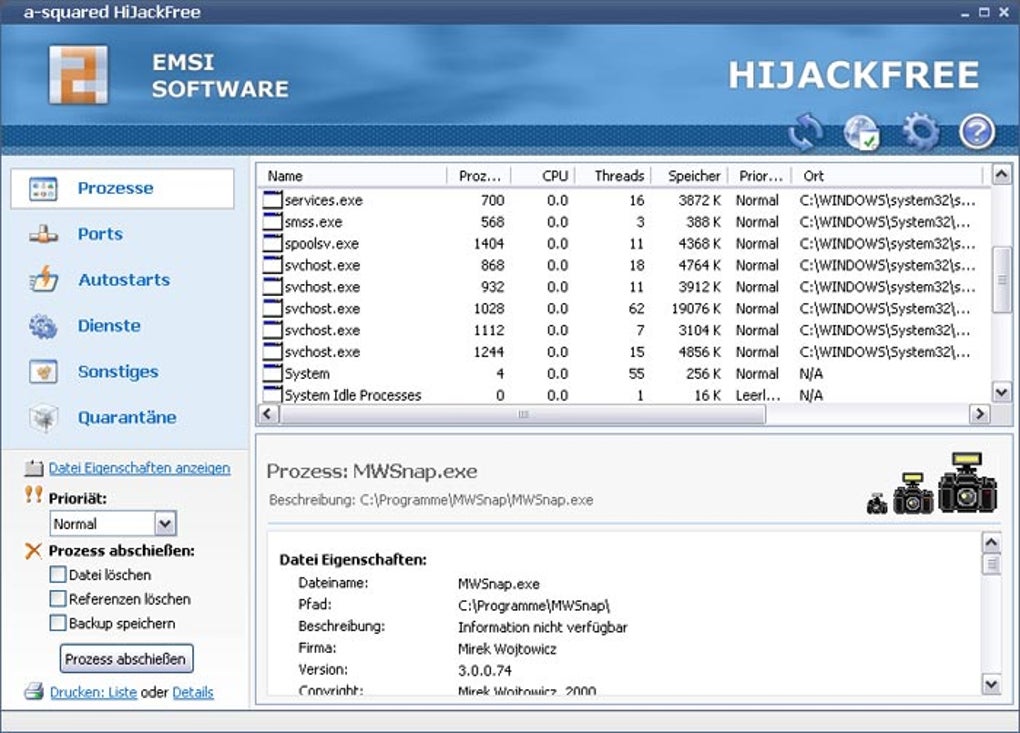Click process list scroll up arrow
This screenshot has height=733, width=1020.
click(1002, 174)
